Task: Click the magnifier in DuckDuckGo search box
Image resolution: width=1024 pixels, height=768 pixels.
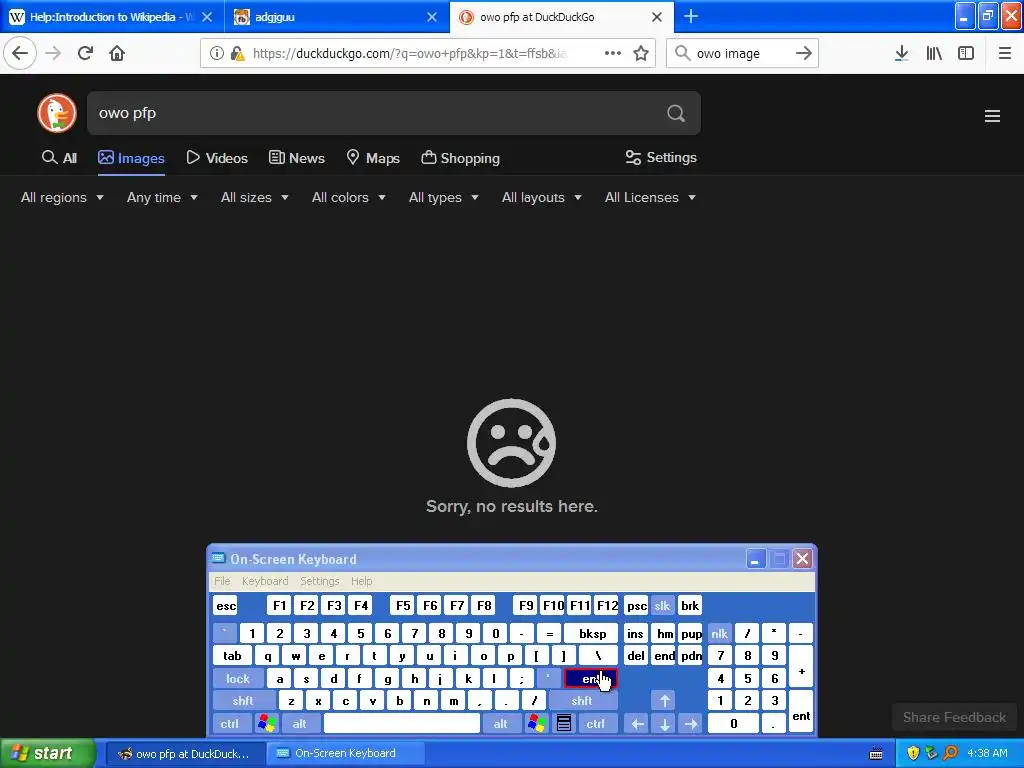Action: (676, 114)
